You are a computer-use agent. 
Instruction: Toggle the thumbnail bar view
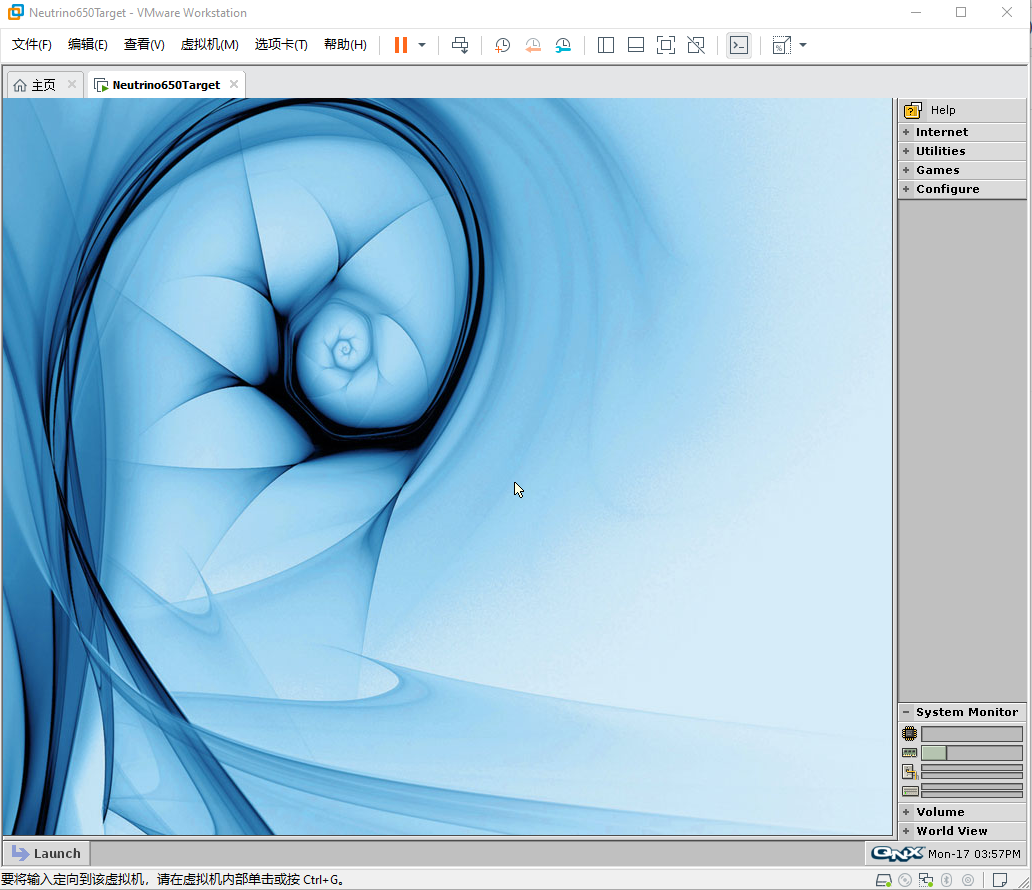point(636,45)
